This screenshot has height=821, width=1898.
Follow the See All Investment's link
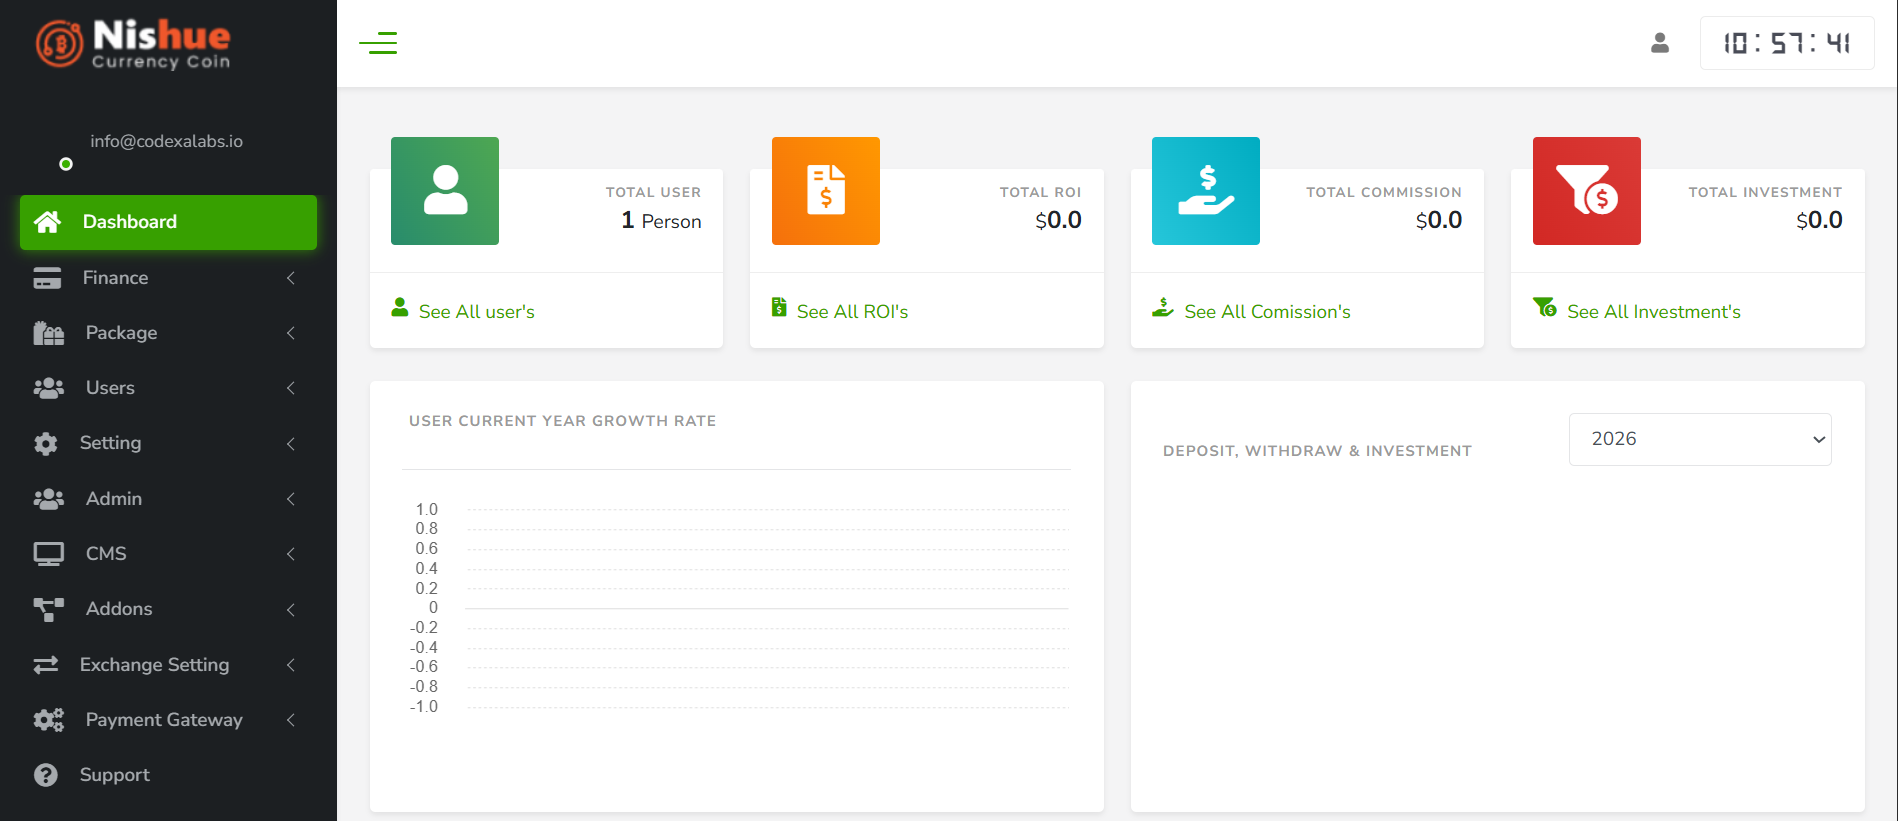[x=1653, y=312]
